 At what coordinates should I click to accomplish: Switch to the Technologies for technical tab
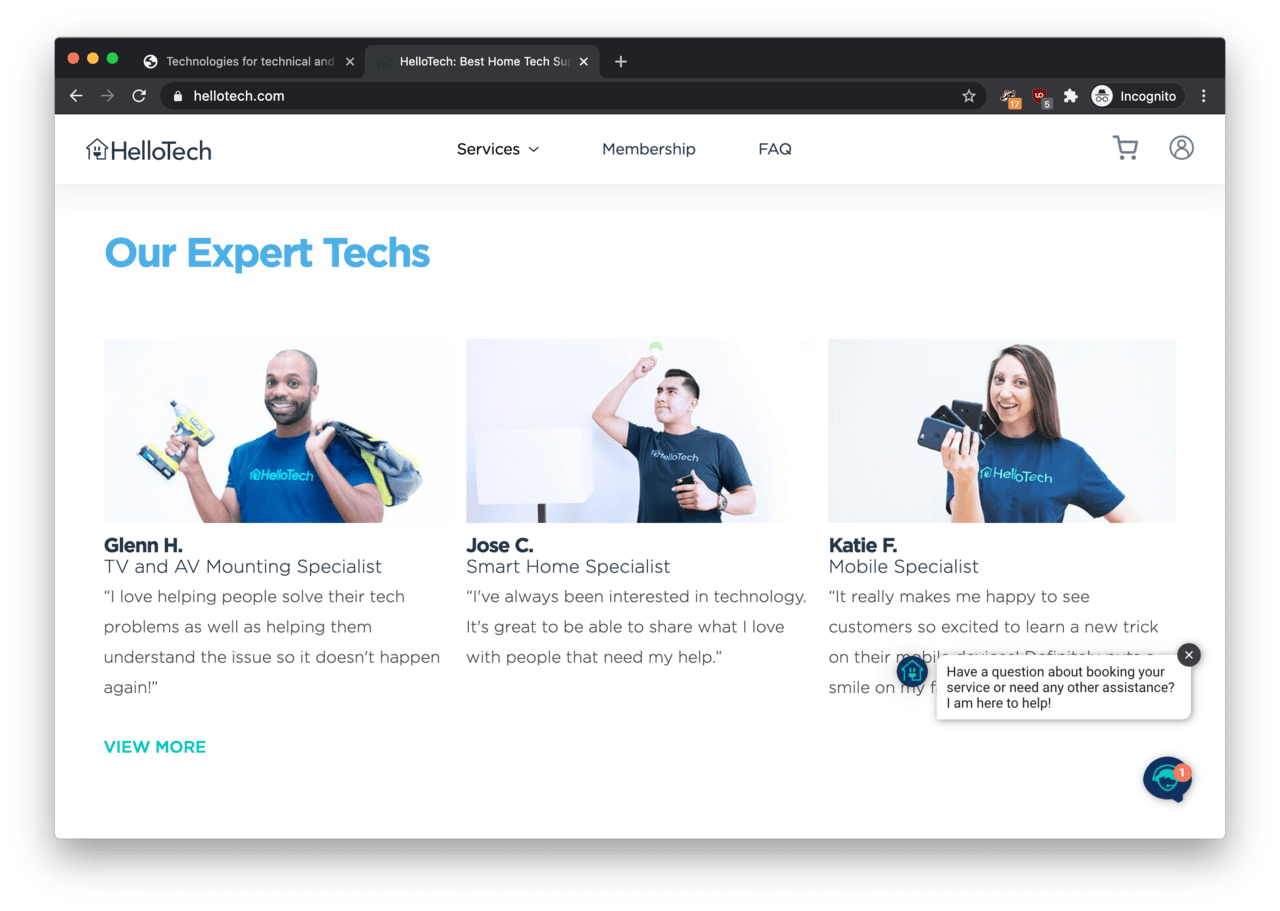pos(249,61)
